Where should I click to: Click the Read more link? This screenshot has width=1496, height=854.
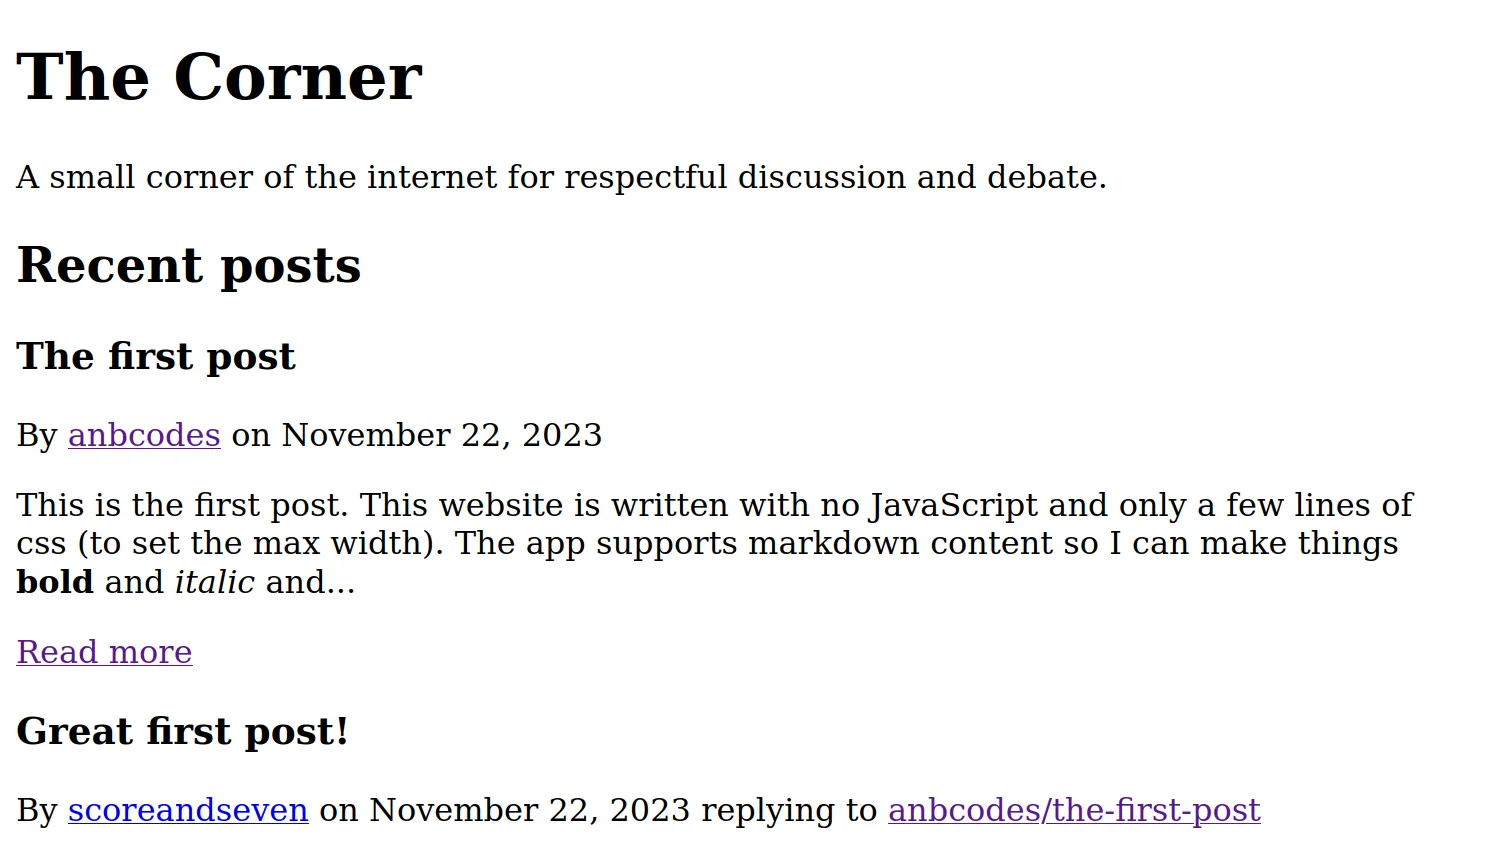click(104, 652)
